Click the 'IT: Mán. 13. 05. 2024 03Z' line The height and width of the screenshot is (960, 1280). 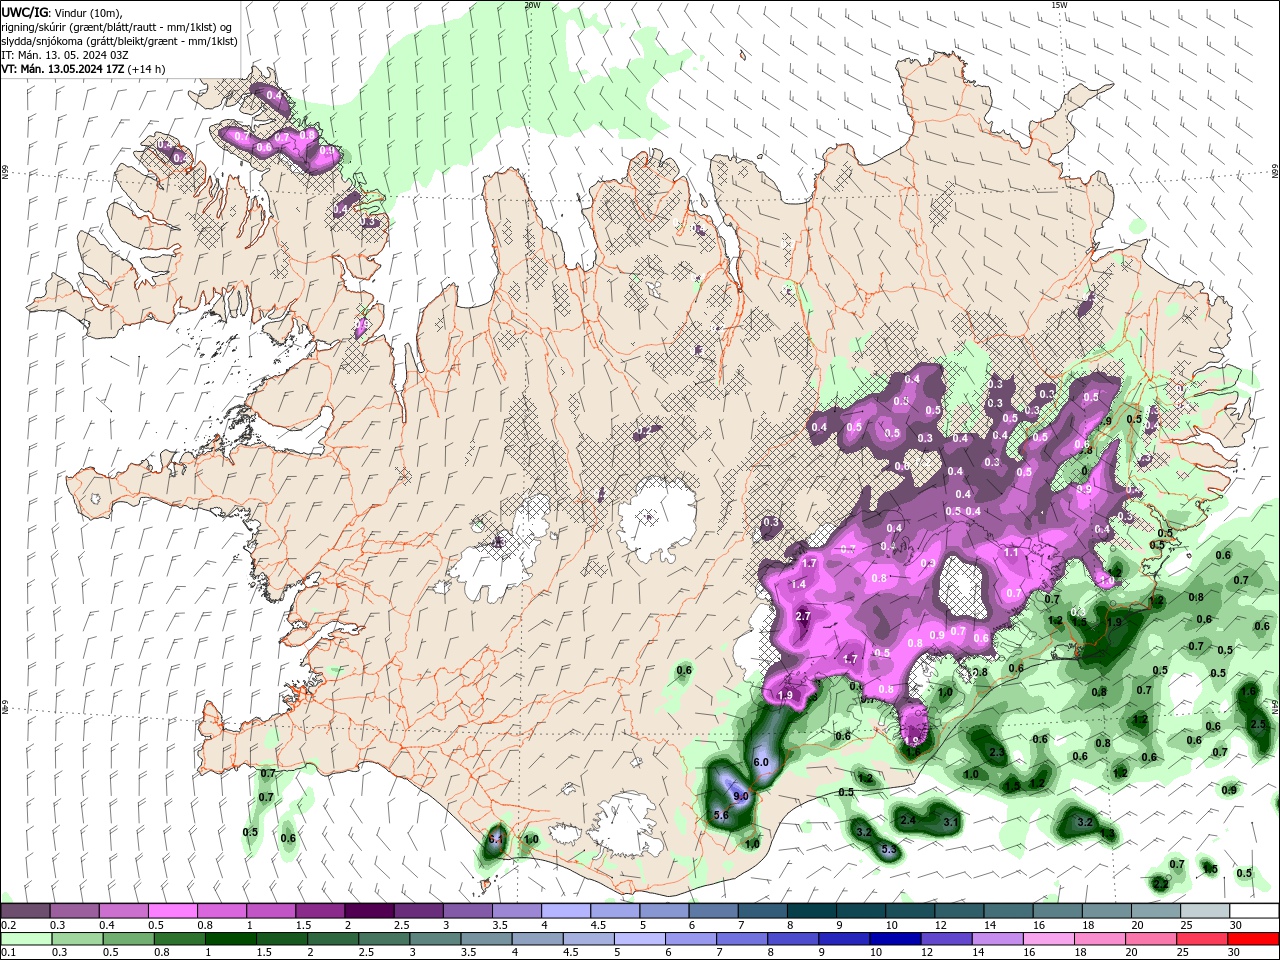tap(64, 55)
